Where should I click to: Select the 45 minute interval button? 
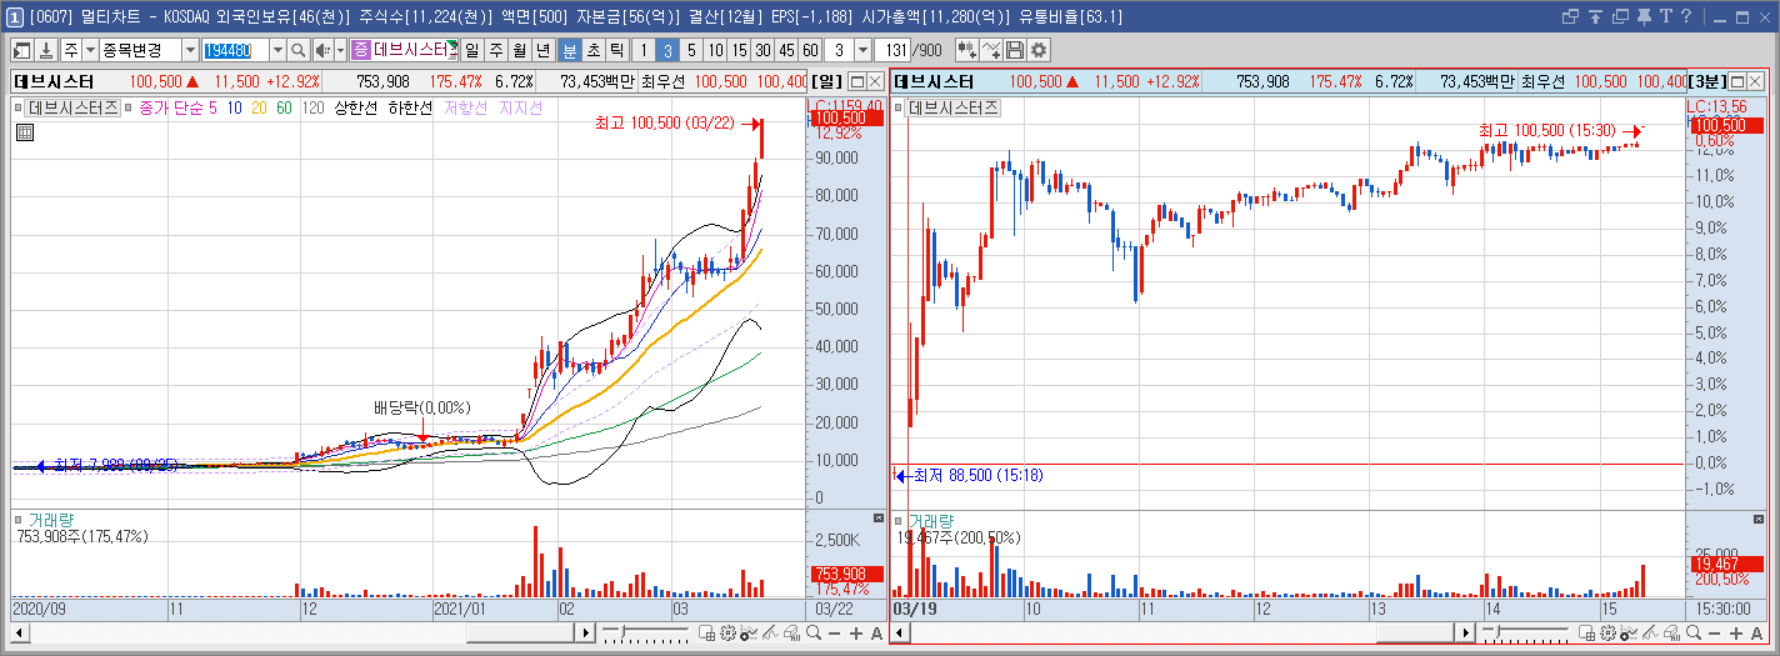pyautogui.click(x=787, y=50)
